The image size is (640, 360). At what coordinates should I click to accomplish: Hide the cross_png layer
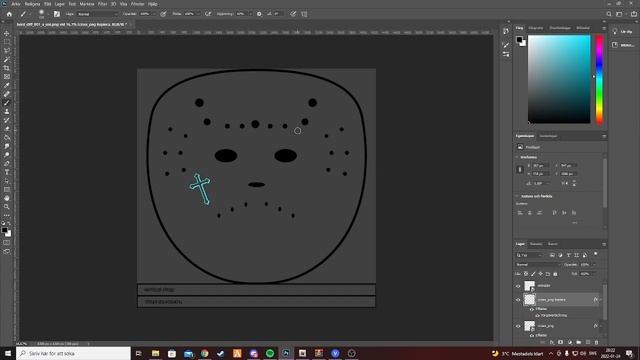pyautogui.click(x=518, y=326)
